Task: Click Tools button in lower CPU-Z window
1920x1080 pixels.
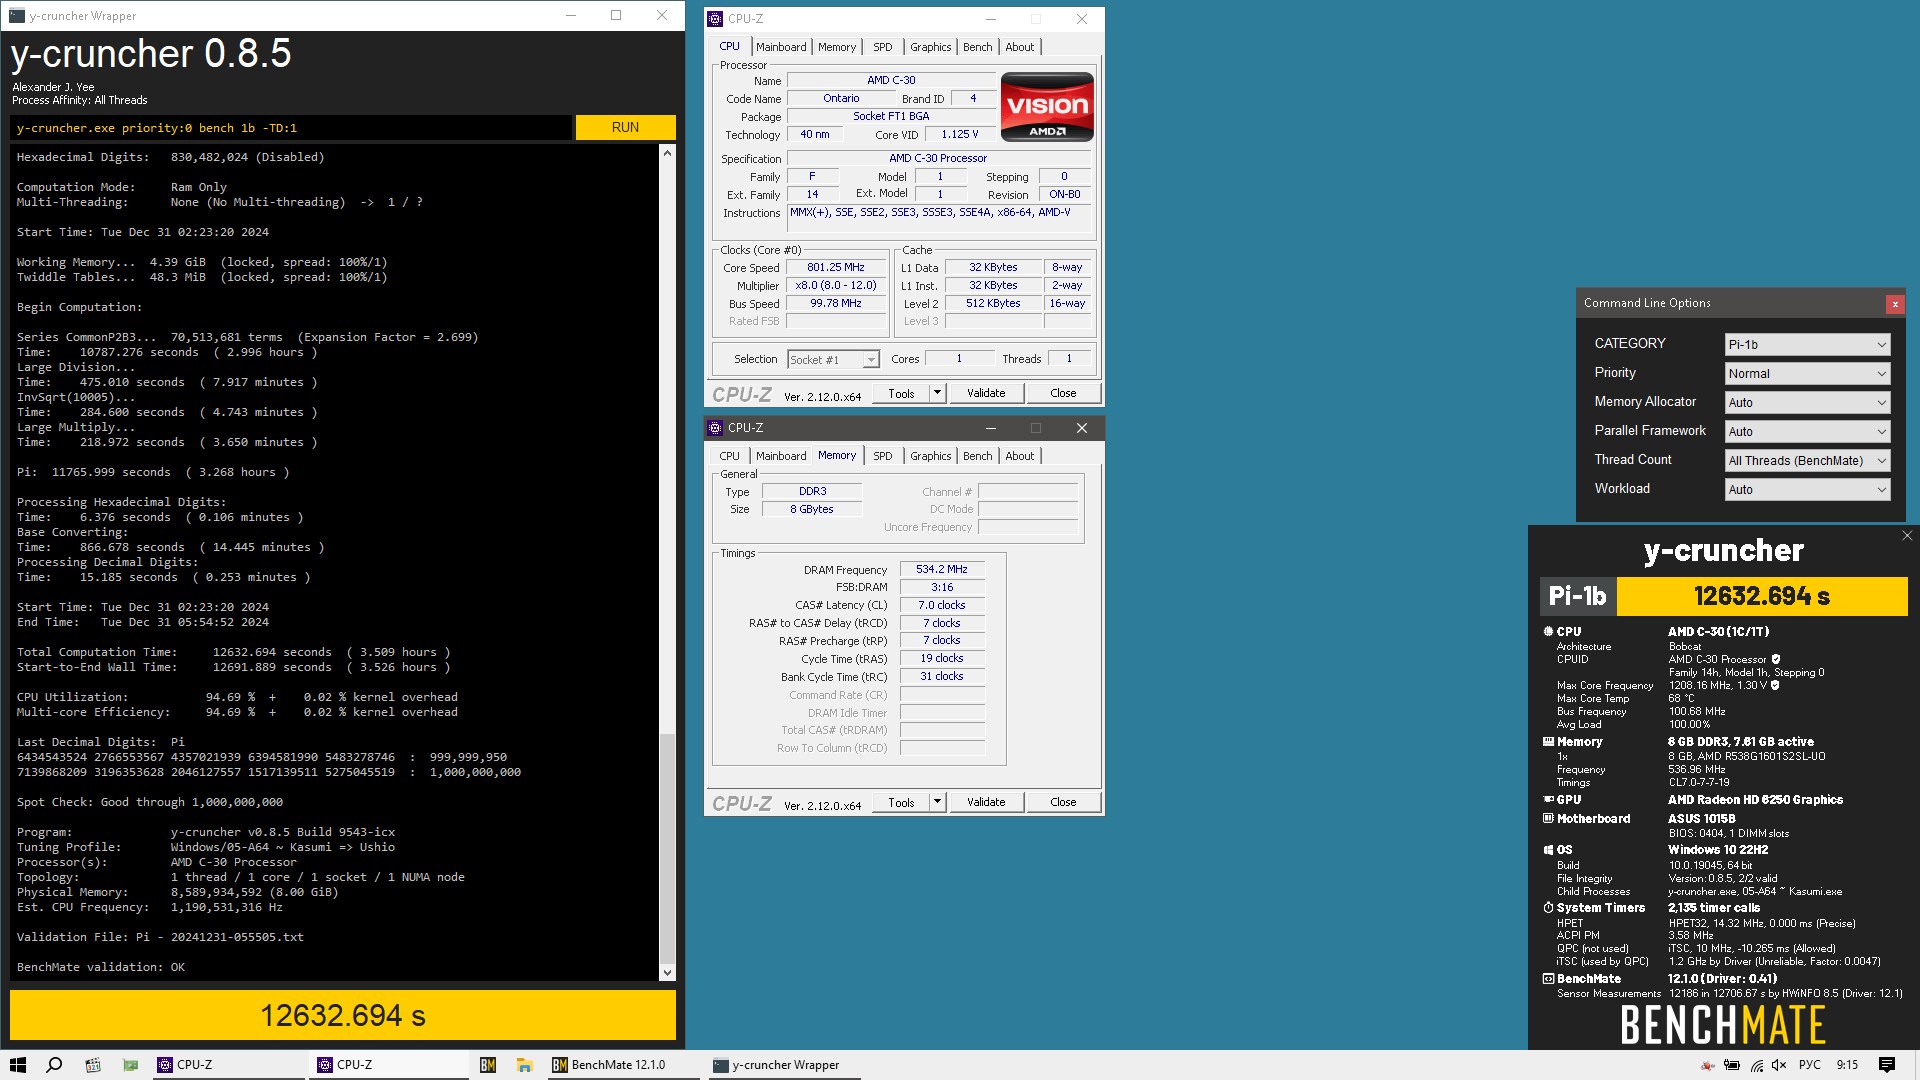Action: pyautogui.click(x=901, y=802)
